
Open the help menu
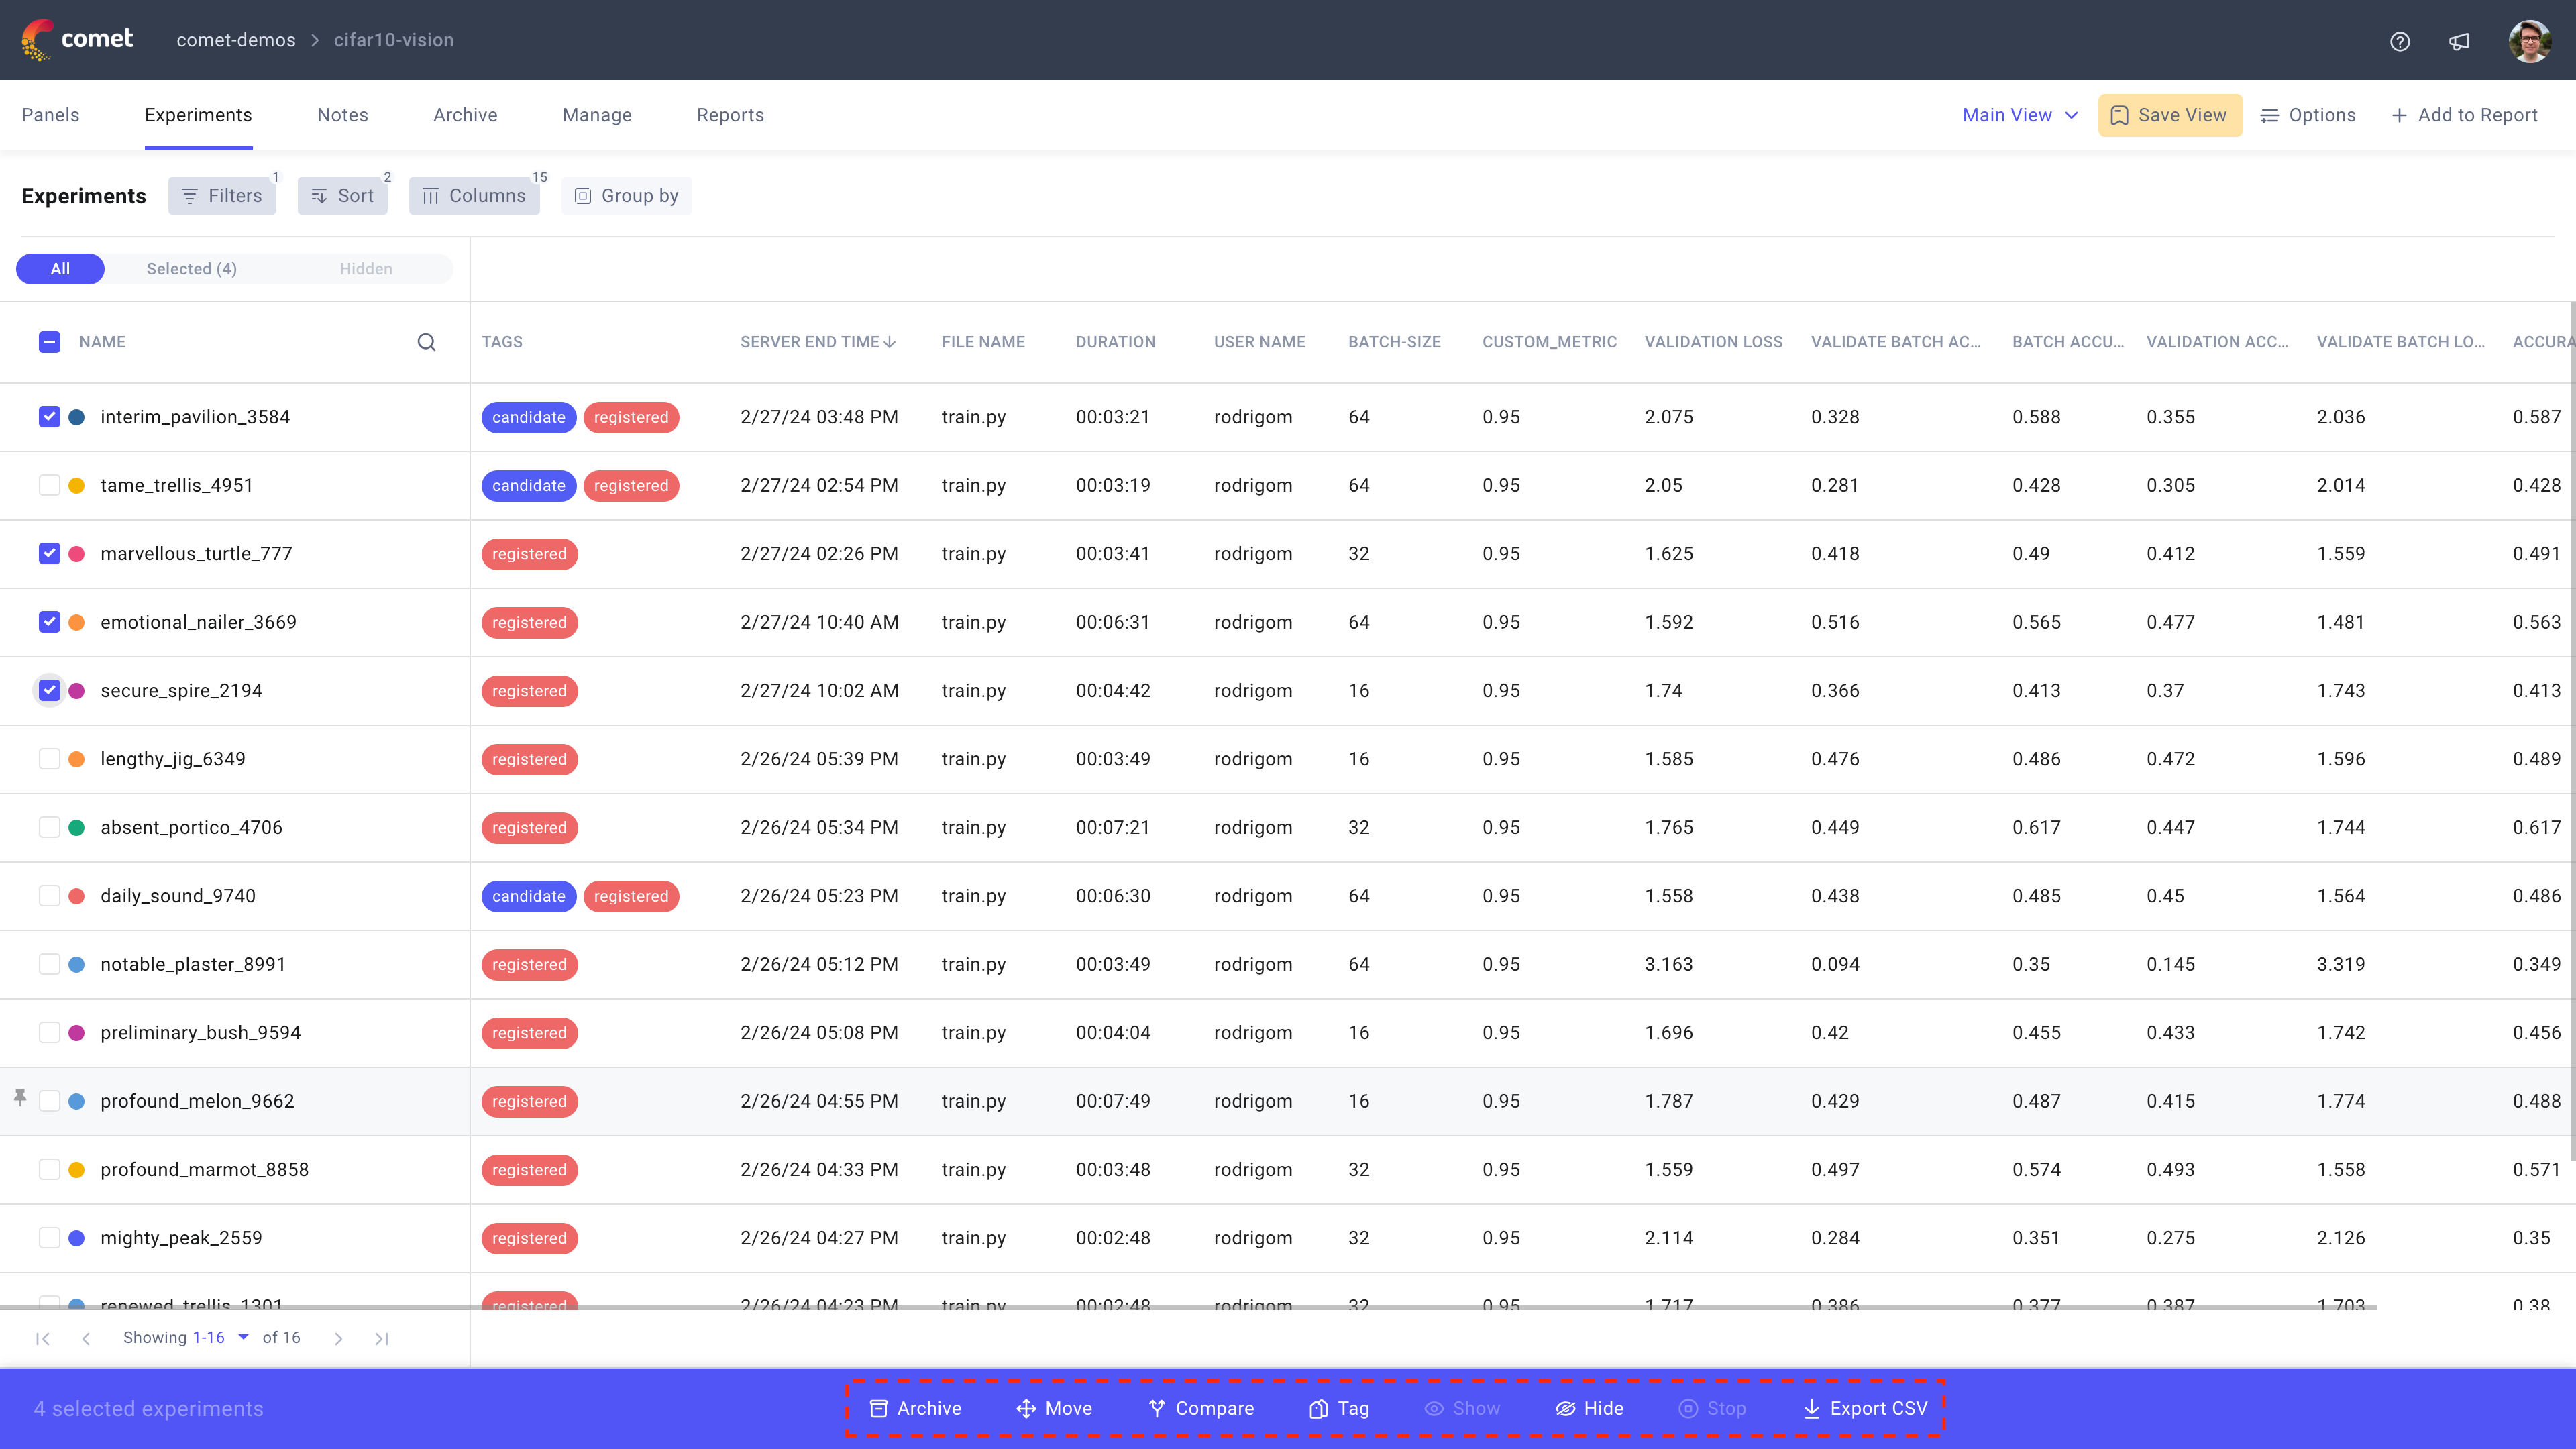[x=2400, y=41]
